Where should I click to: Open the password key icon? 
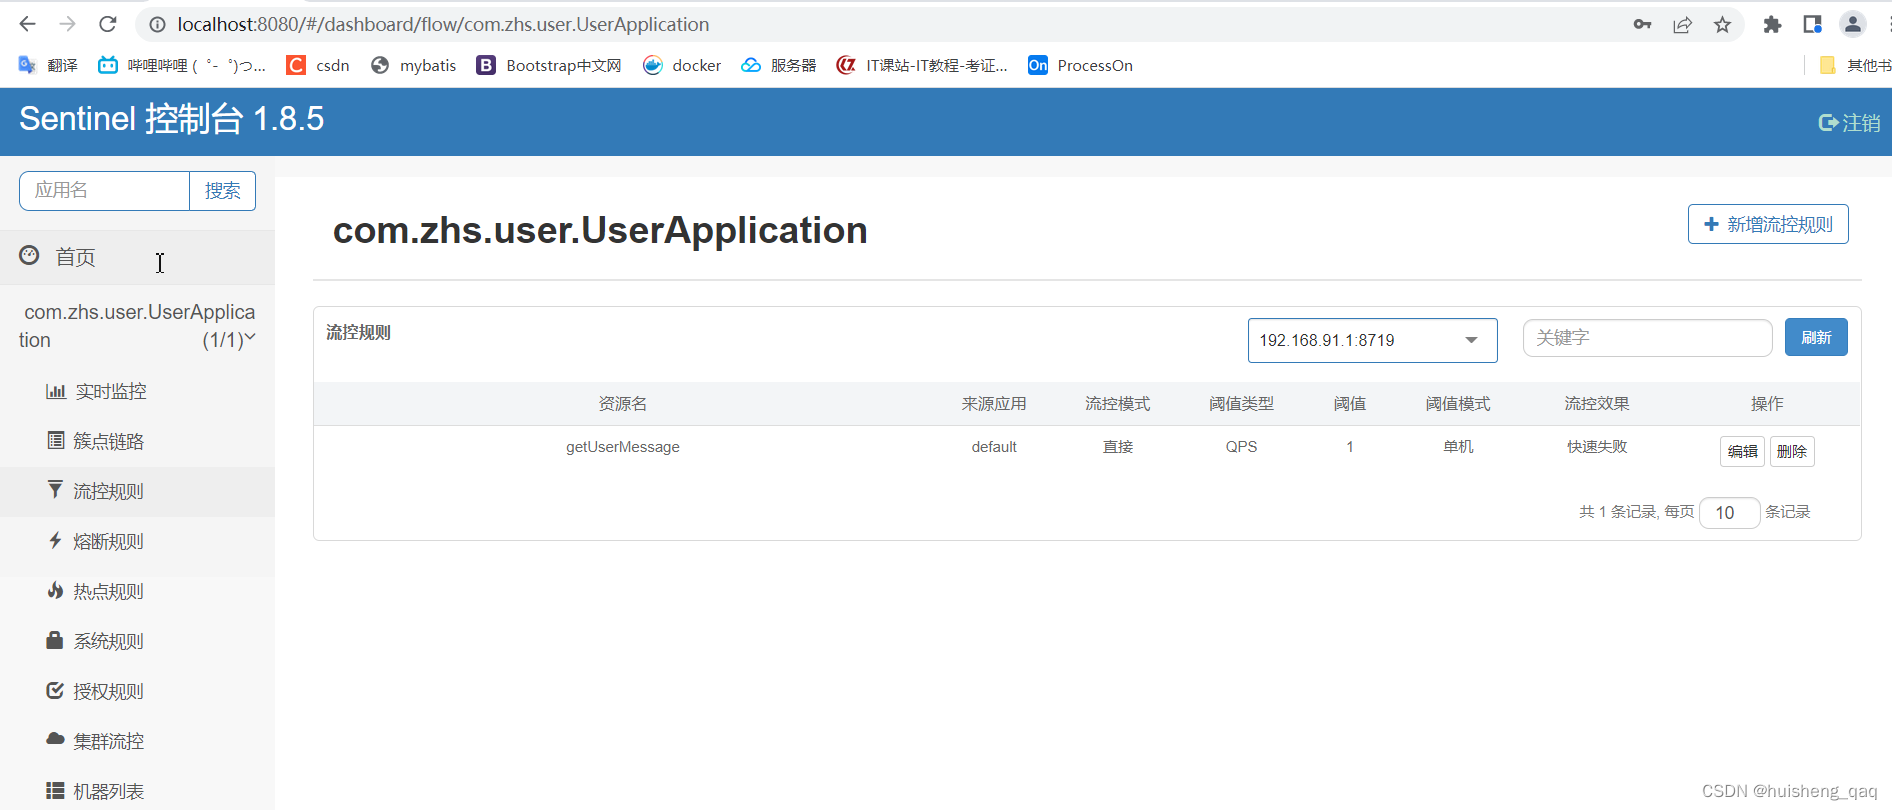tap(1642, 24)
